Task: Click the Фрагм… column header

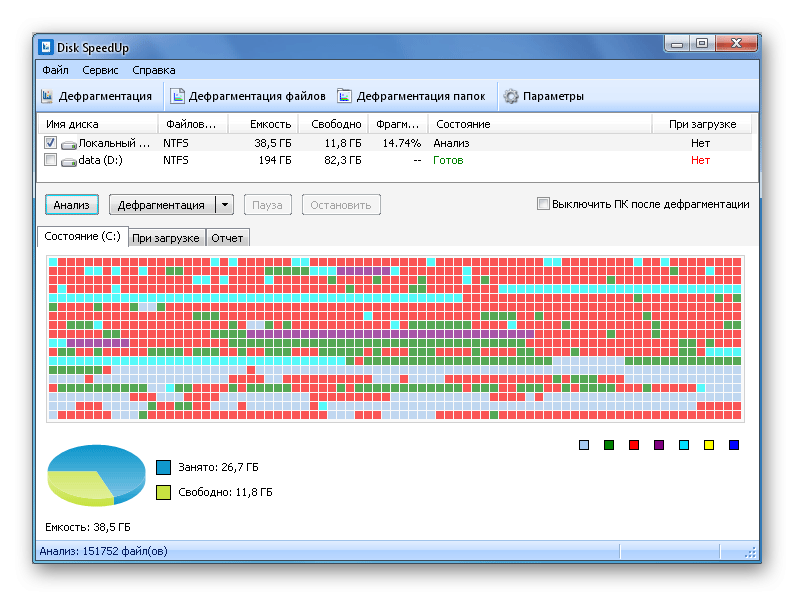Action: [398, 124]
